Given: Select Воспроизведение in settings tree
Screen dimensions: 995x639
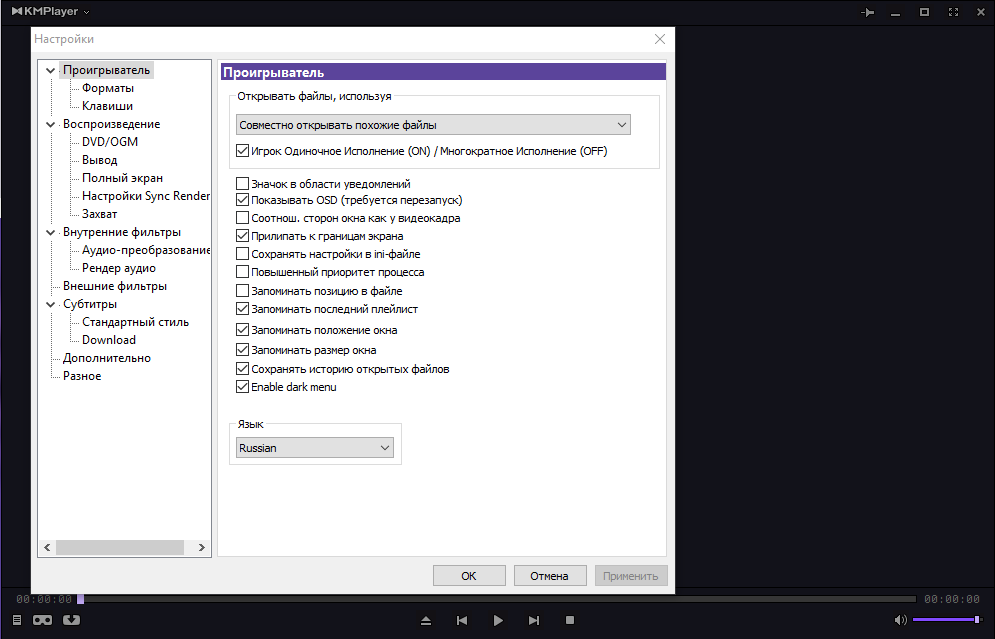Looking at the screenshot, I should point(112,124).
